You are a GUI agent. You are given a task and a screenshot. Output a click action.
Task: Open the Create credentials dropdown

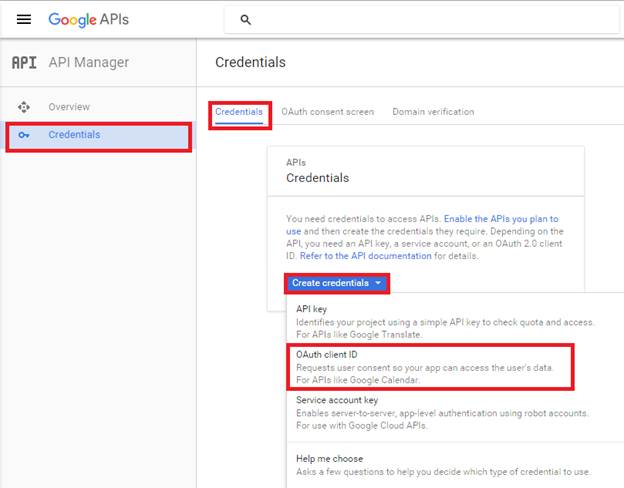(337, 283)
